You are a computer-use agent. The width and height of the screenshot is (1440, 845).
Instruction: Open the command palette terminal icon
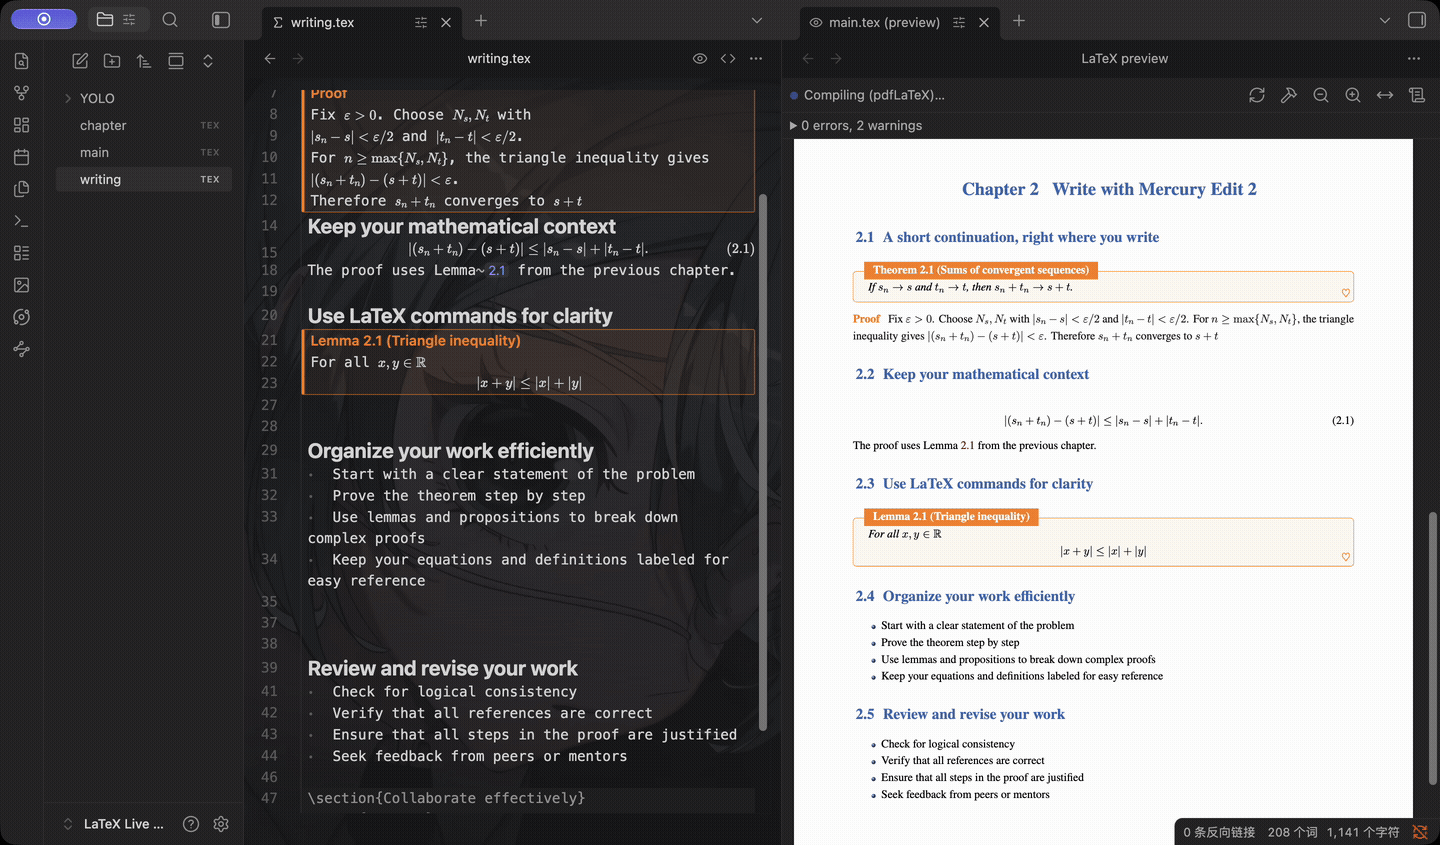pos(22,221)
